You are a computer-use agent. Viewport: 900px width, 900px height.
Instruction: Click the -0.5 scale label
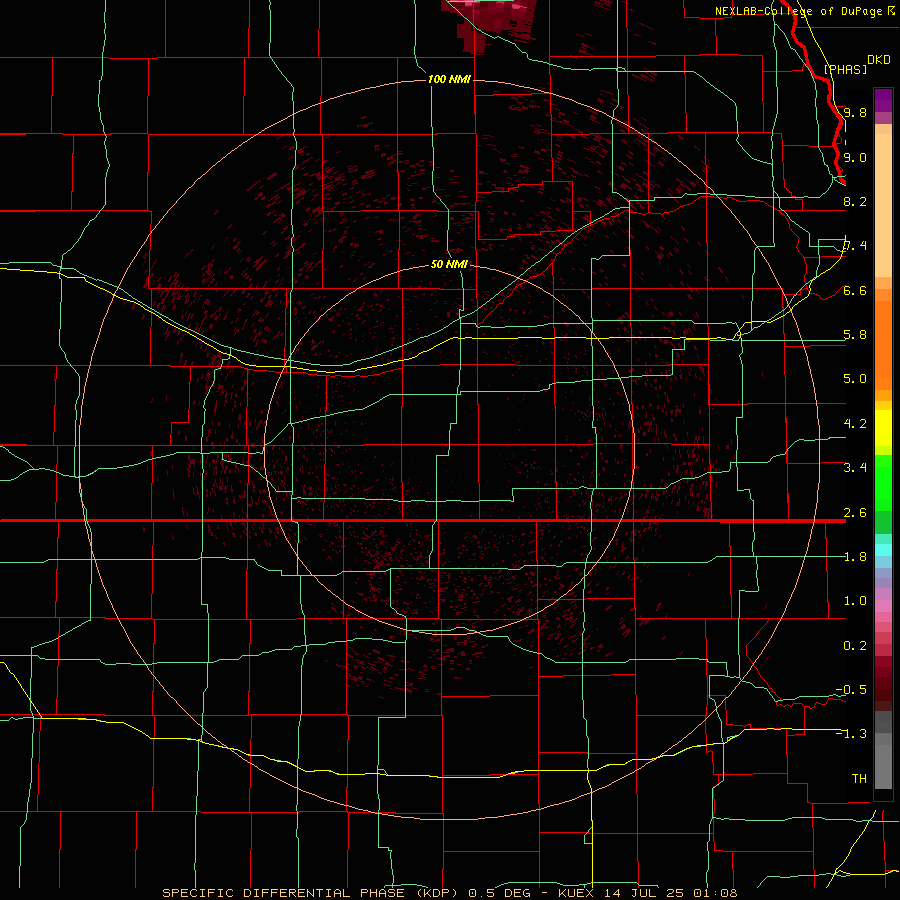(x=851, y=689)
